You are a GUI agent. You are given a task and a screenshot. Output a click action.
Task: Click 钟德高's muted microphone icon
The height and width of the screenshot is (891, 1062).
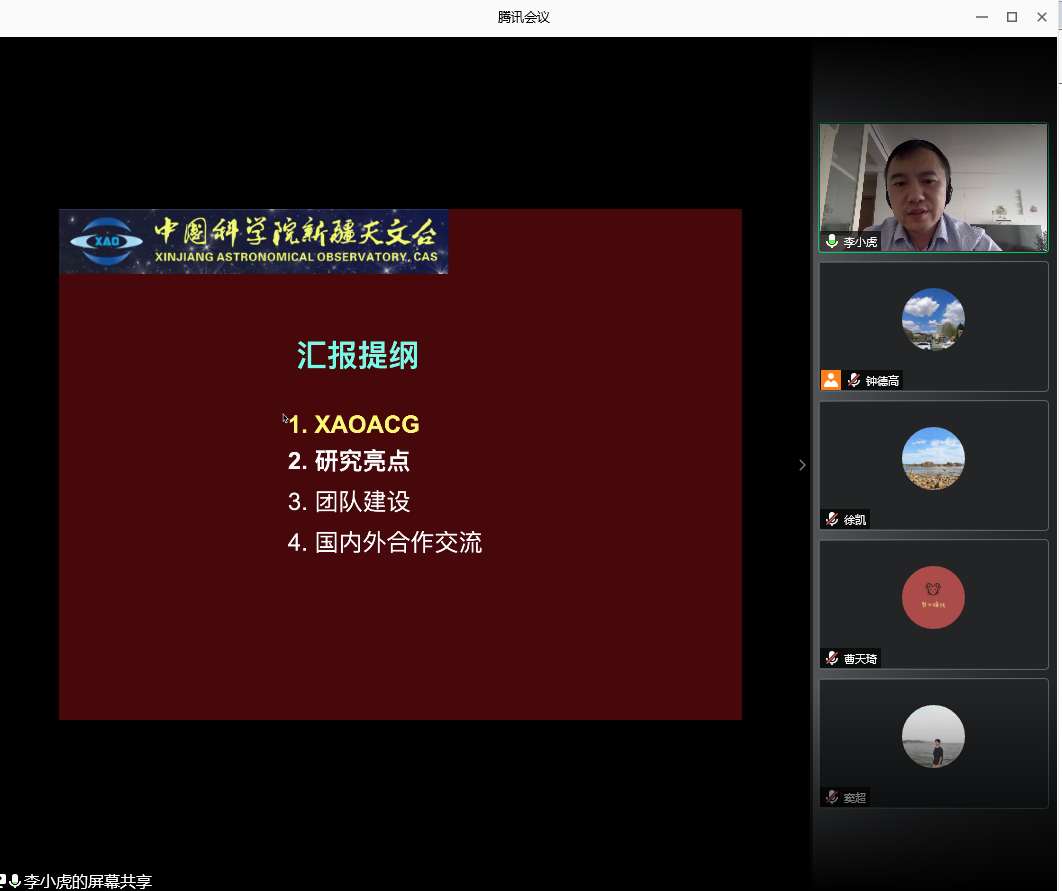pos(854,380)
